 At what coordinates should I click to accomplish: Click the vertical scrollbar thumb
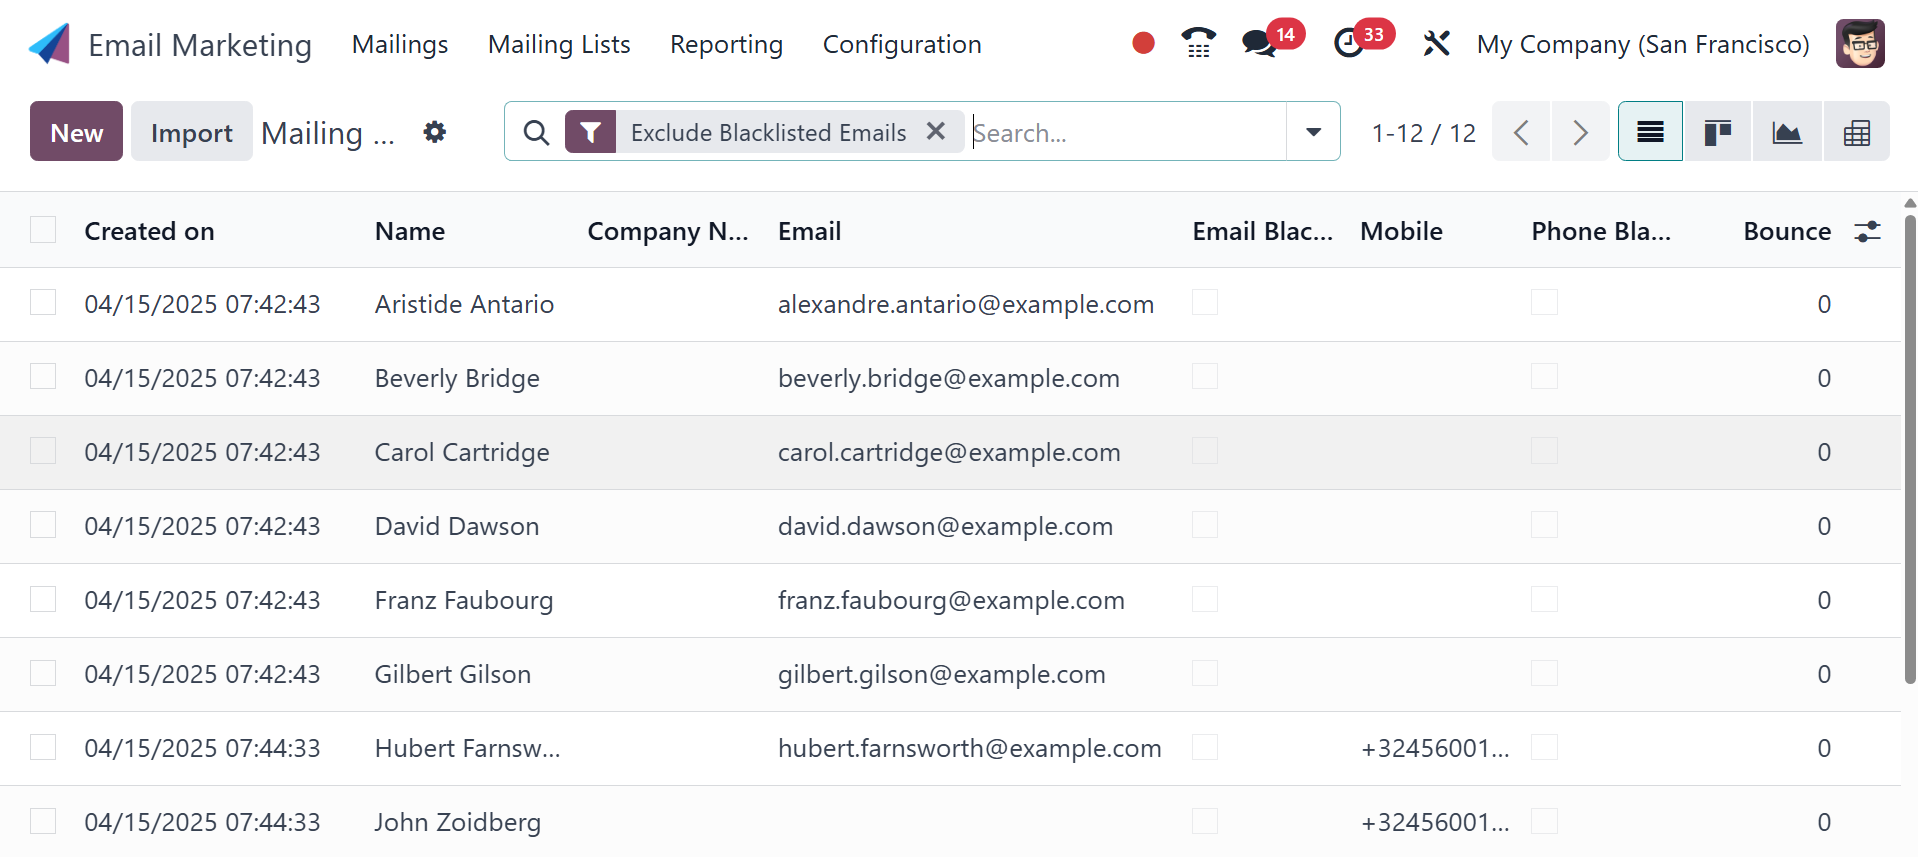click(x=1910, y=450)
